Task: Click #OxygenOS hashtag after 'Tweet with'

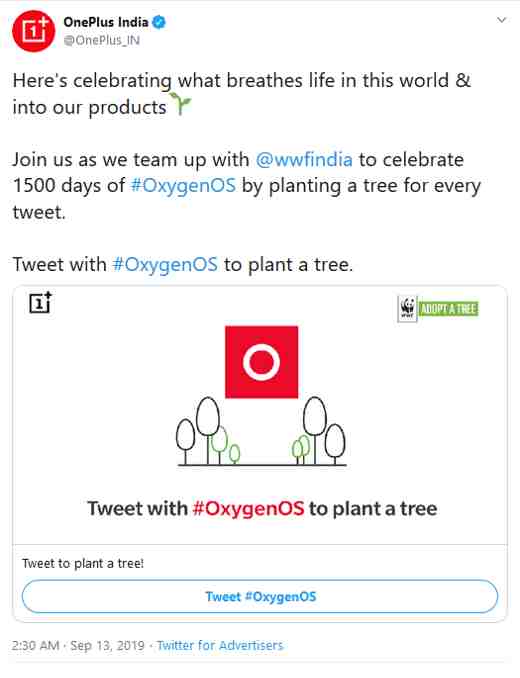Action: click(x=165, y=265)
